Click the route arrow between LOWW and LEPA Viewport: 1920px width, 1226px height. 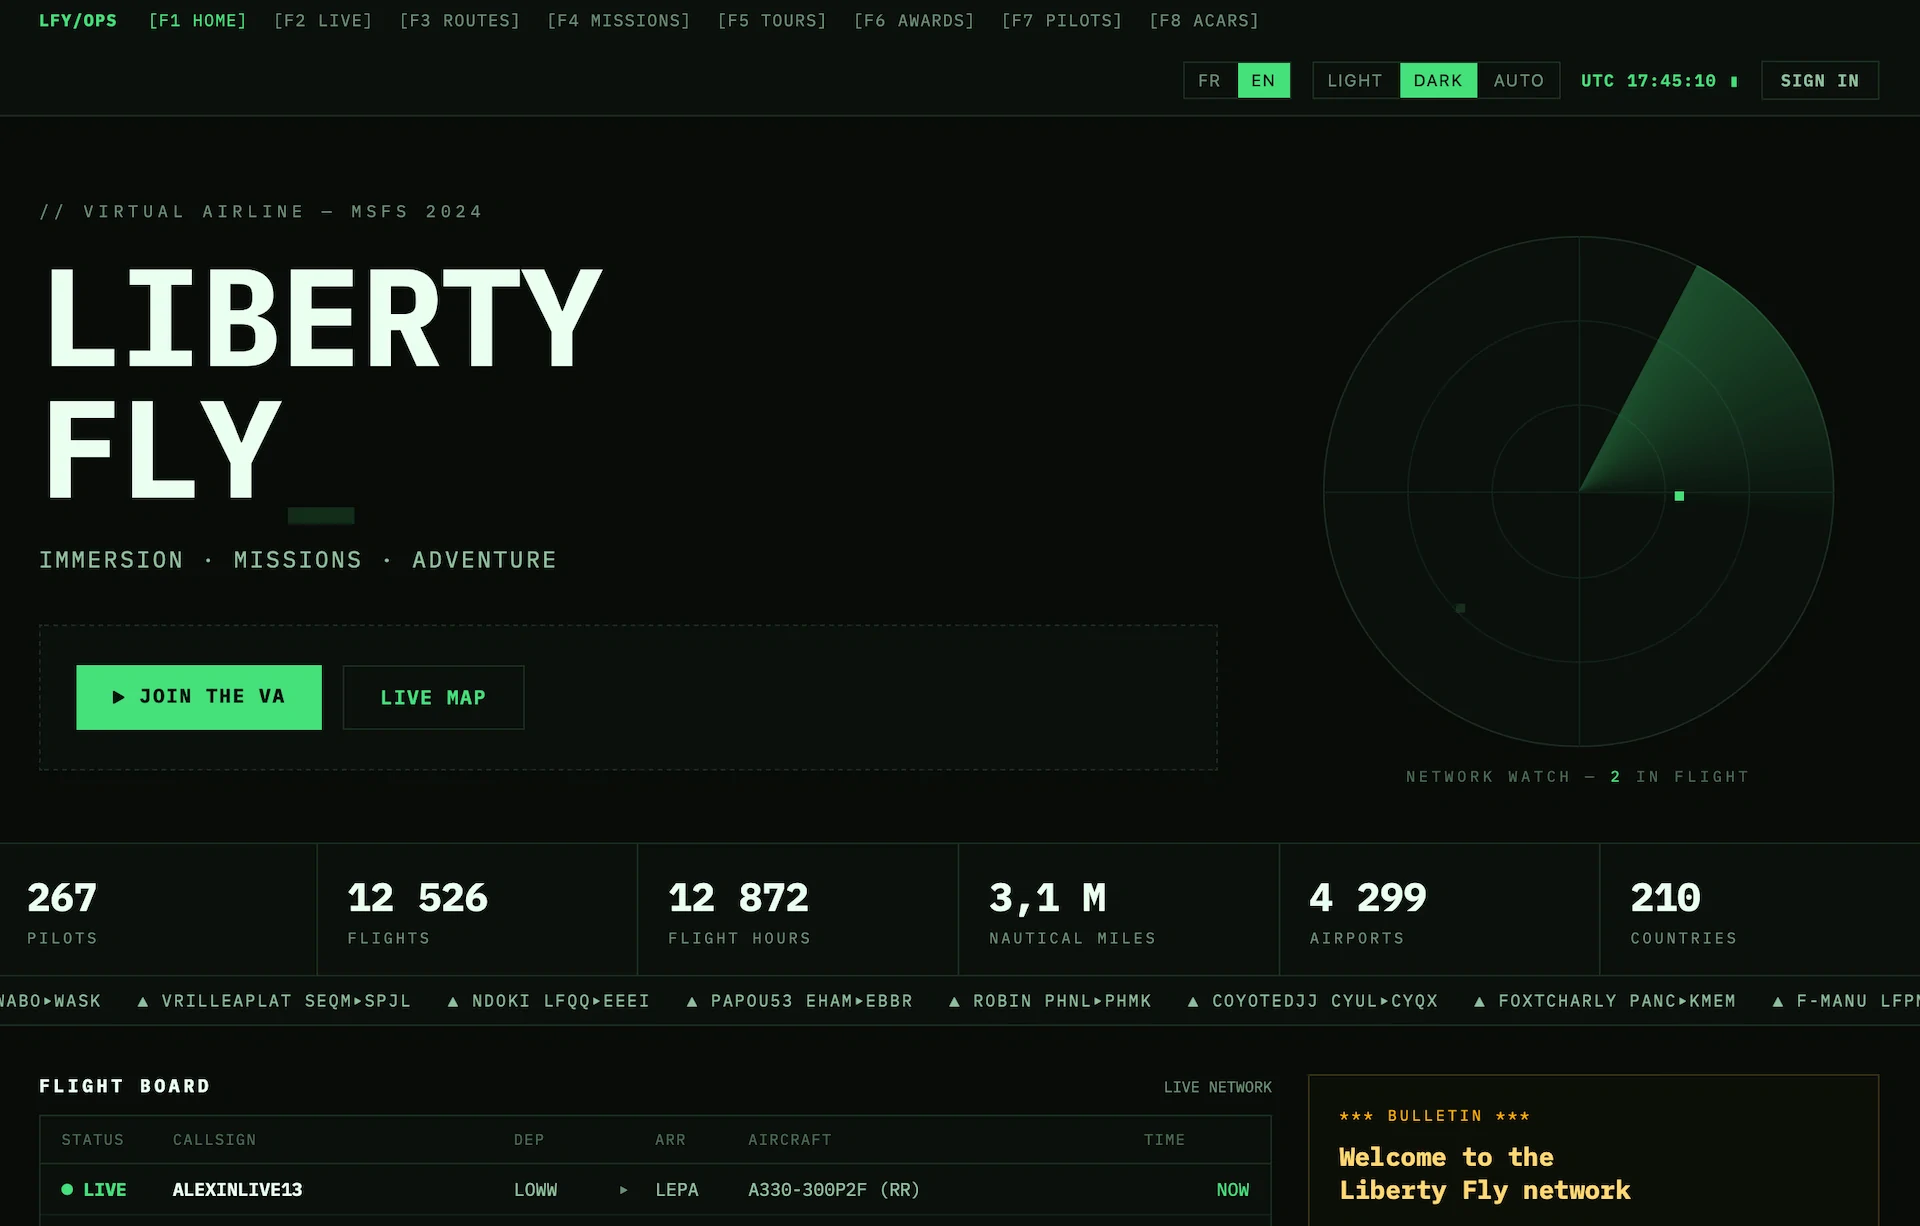click(623, 1190)
